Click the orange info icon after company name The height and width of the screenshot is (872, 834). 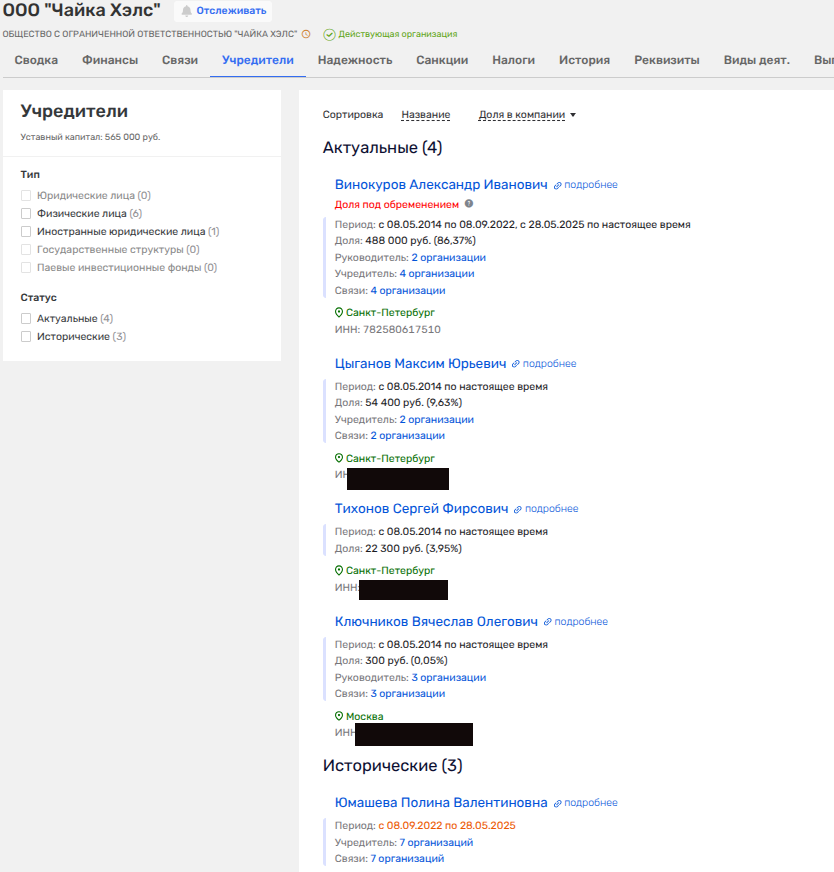tap(306, 34)
